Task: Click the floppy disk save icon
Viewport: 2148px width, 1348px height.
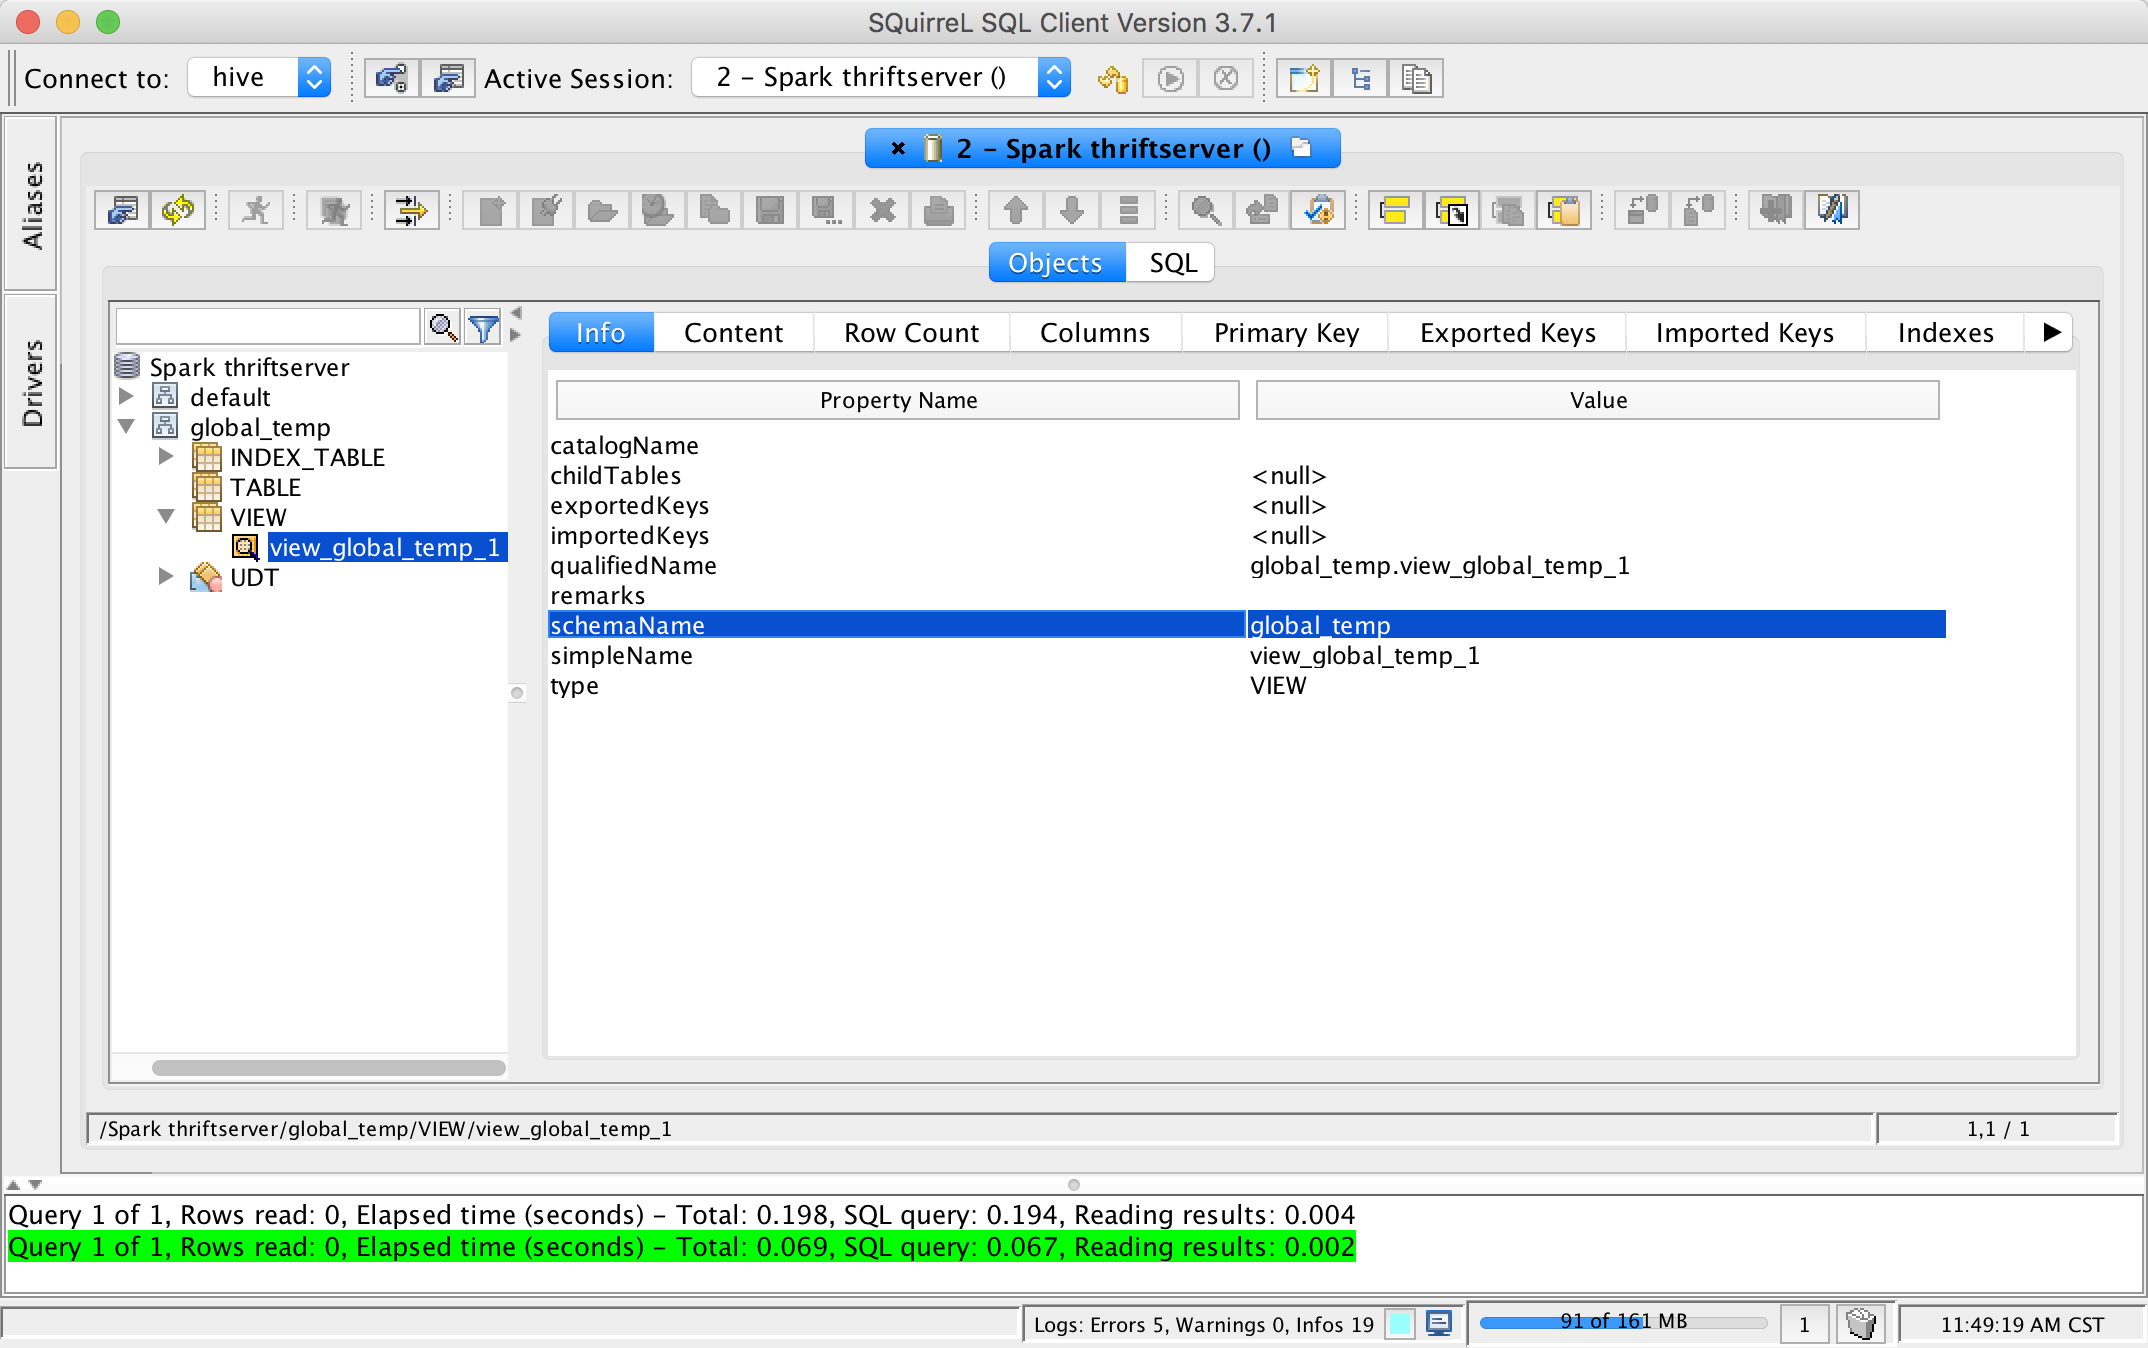Action: pos(770,210)
